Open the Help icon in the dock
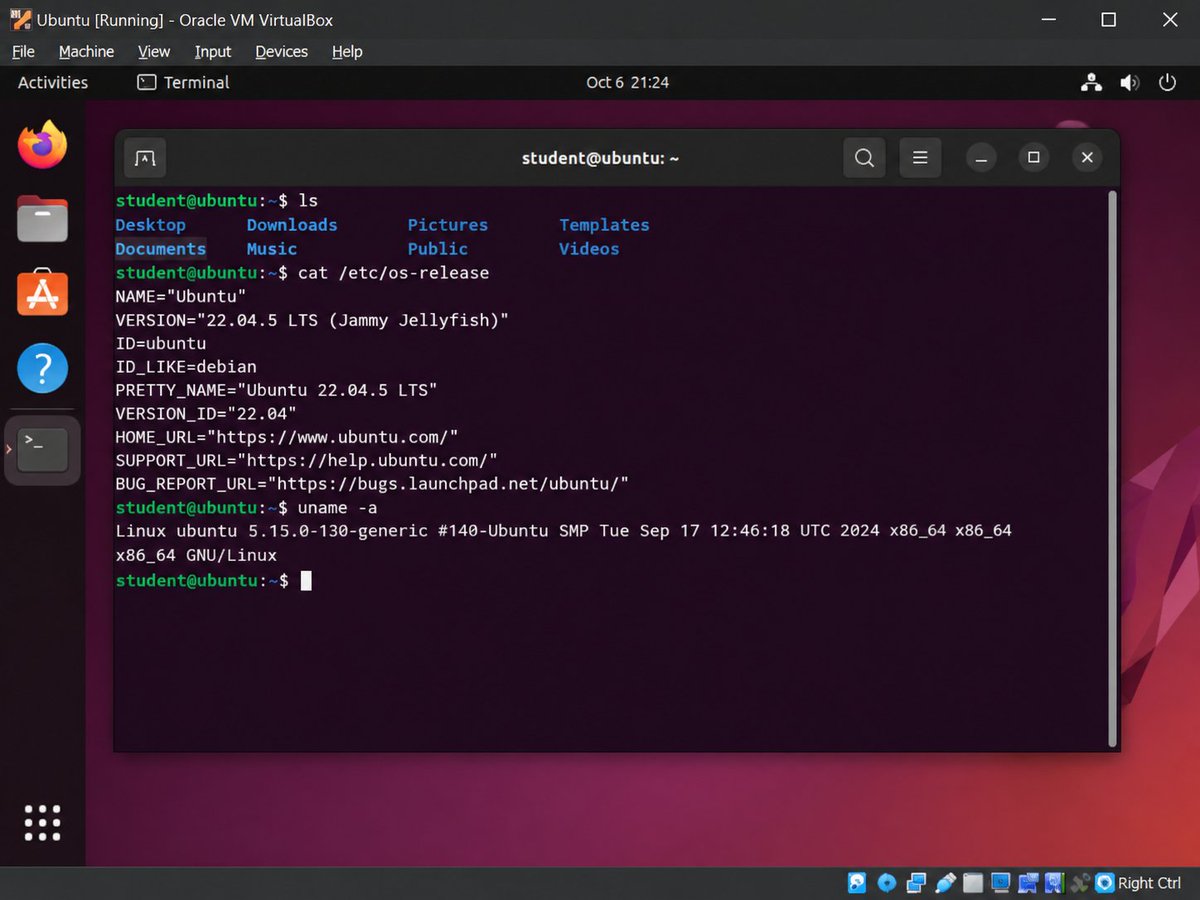1200x900 pixels. [42, 368]
